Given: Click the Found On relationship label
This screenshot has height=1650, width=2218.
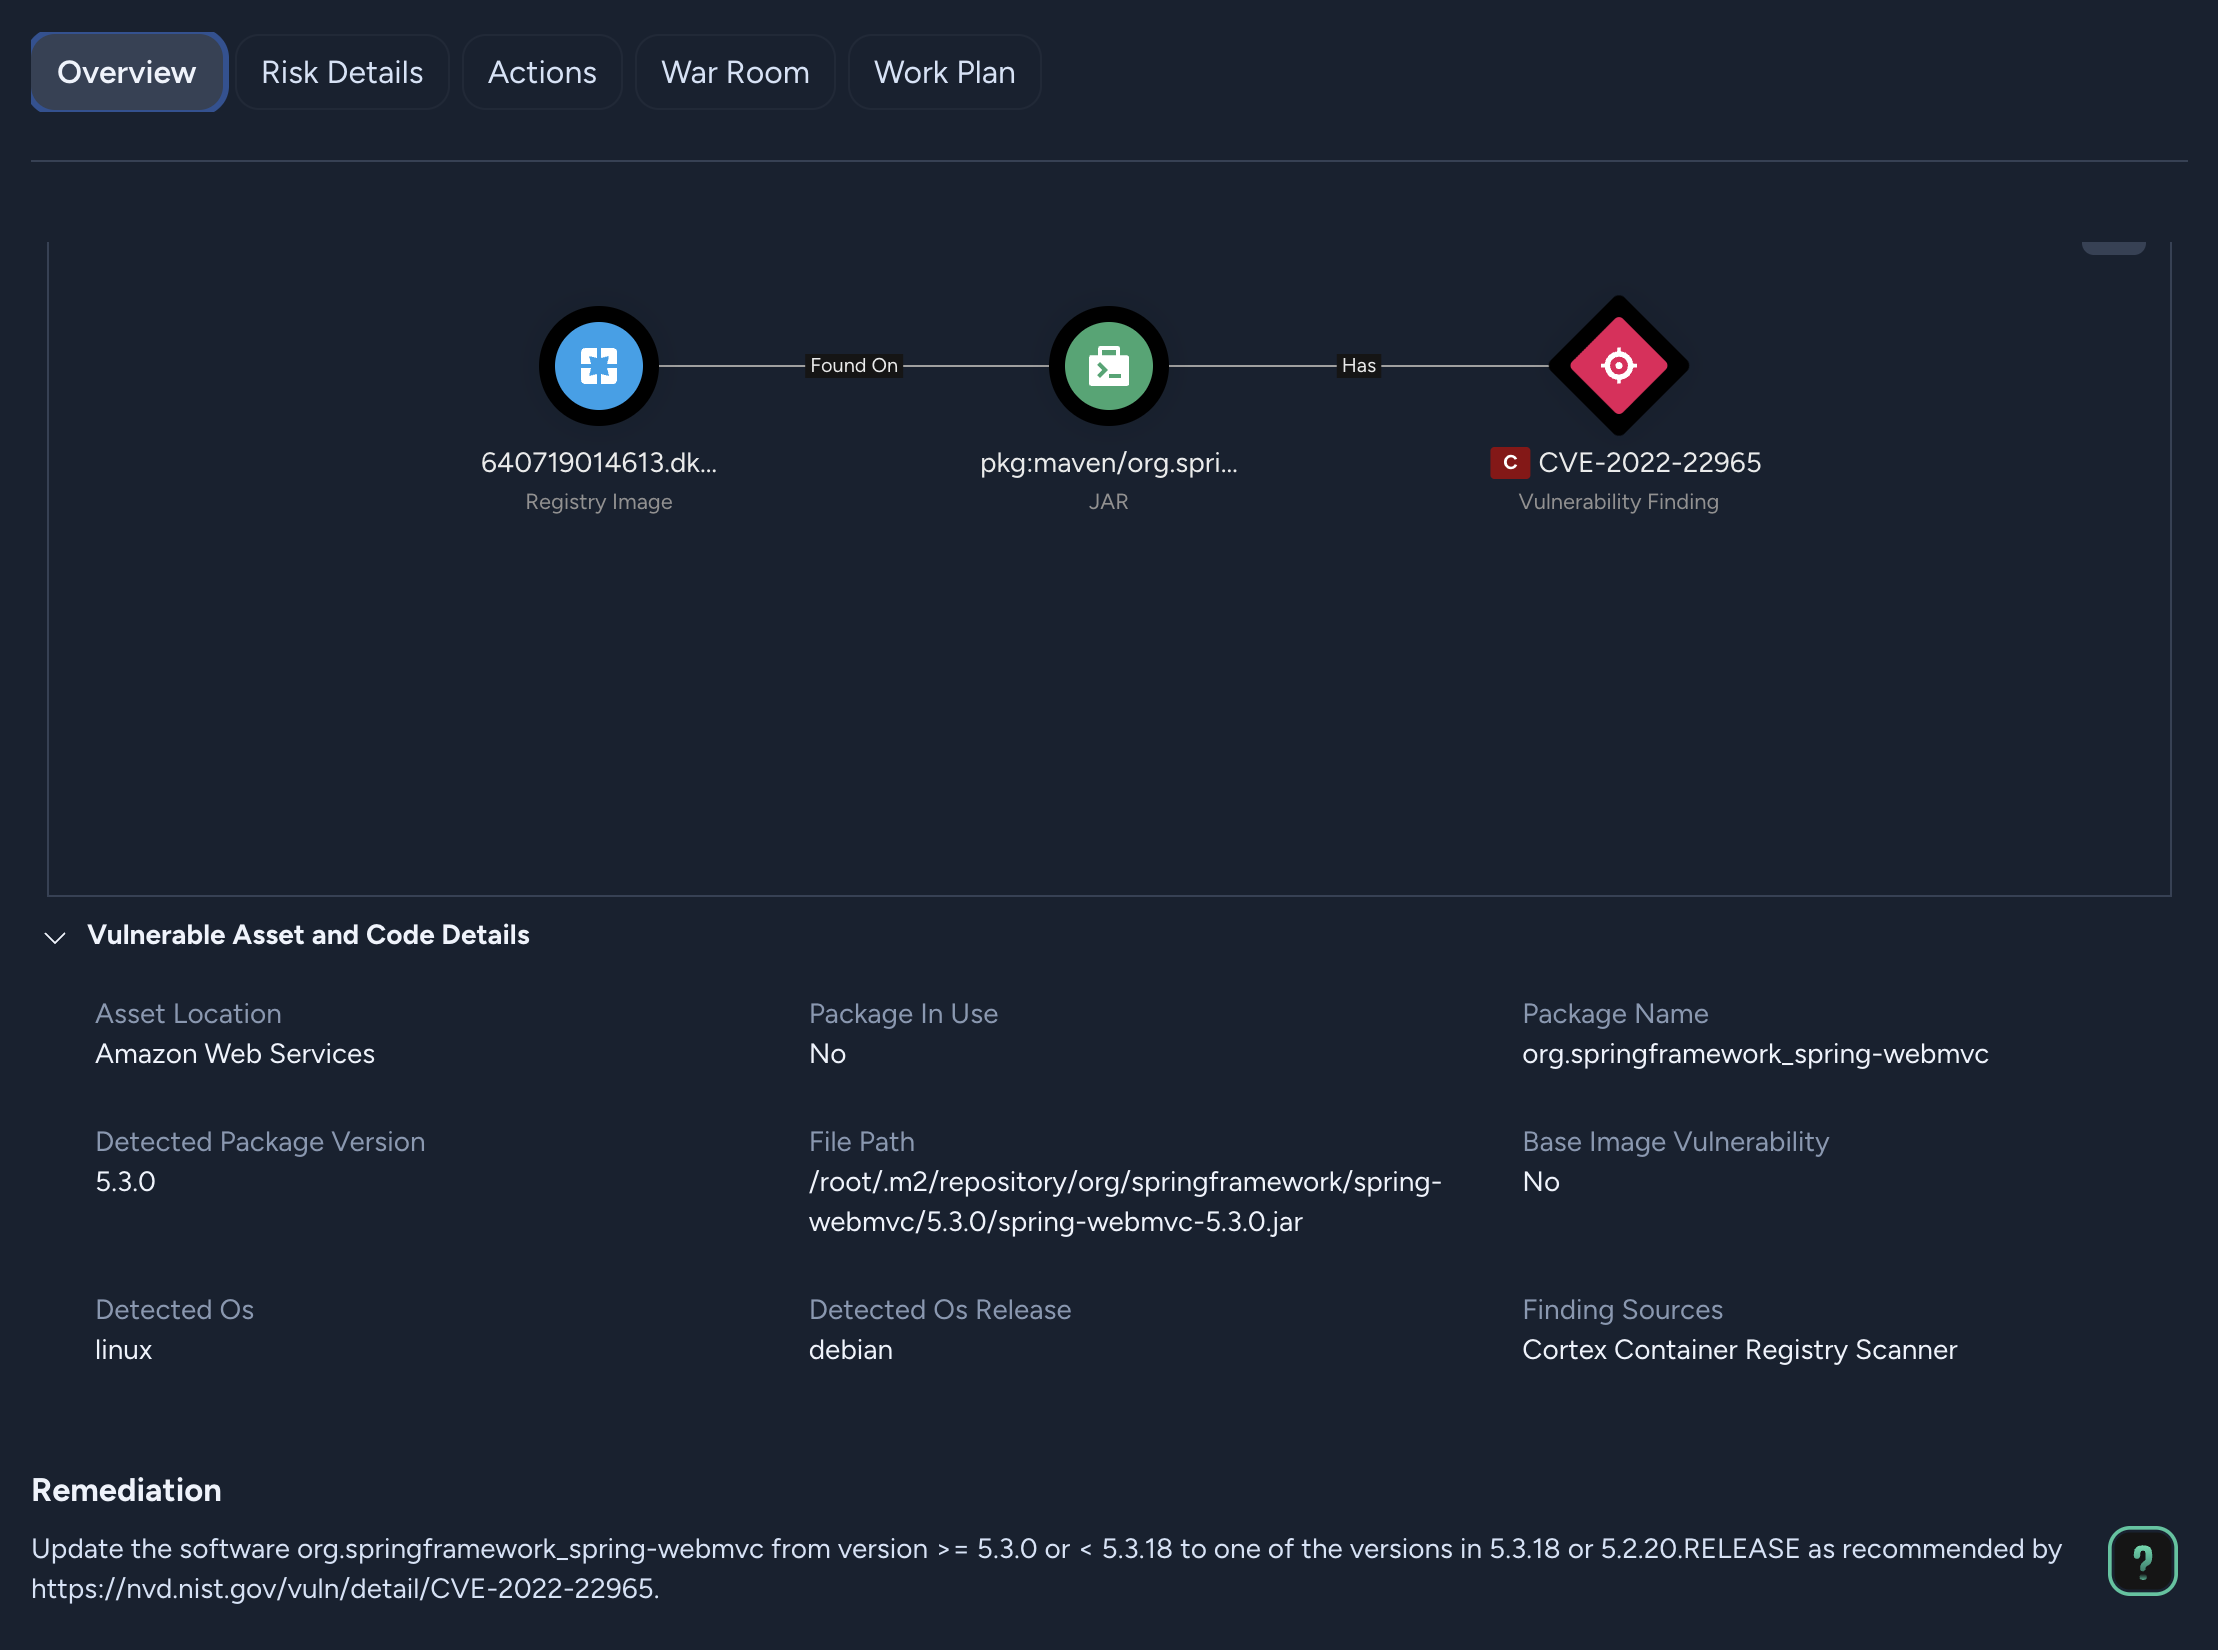Looking at the screenshot, I should 854,365.
